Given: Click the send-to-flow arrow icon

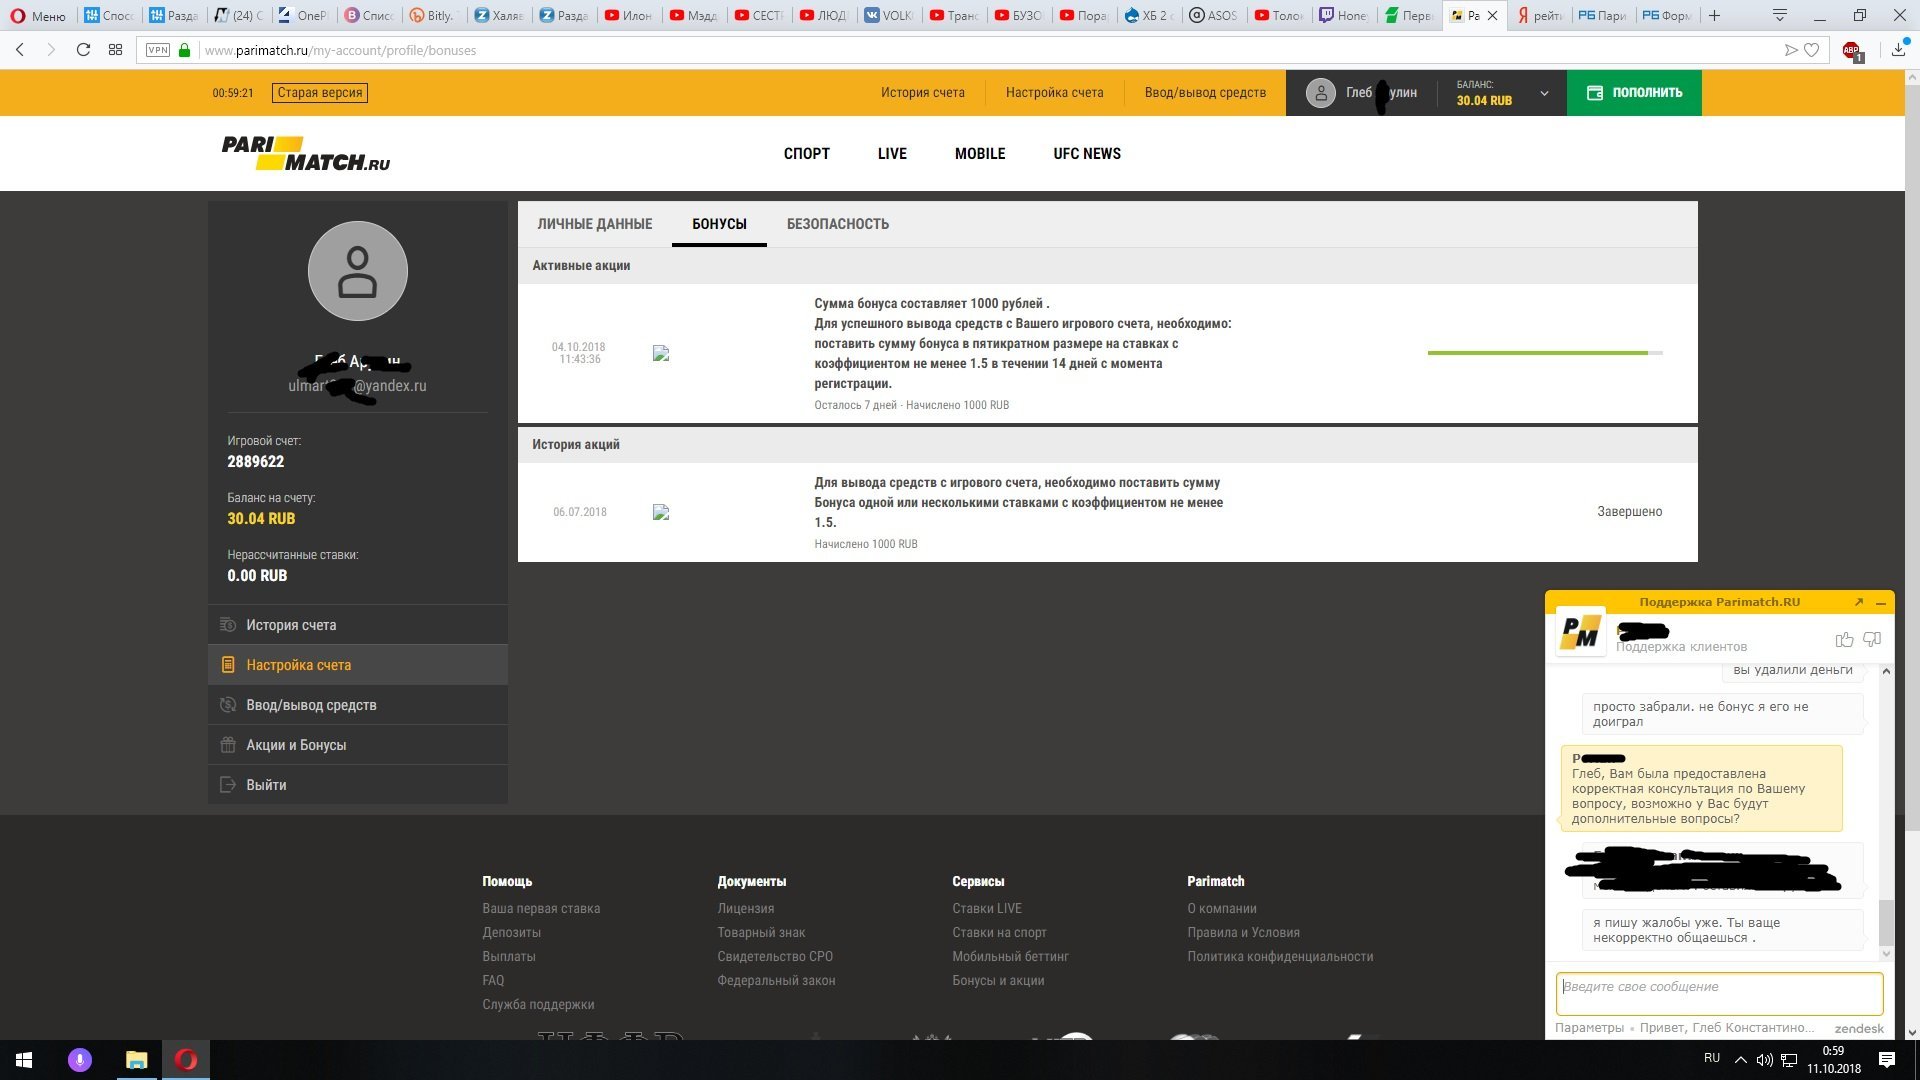Looking at the screenshot, I should click(1791, 50).
